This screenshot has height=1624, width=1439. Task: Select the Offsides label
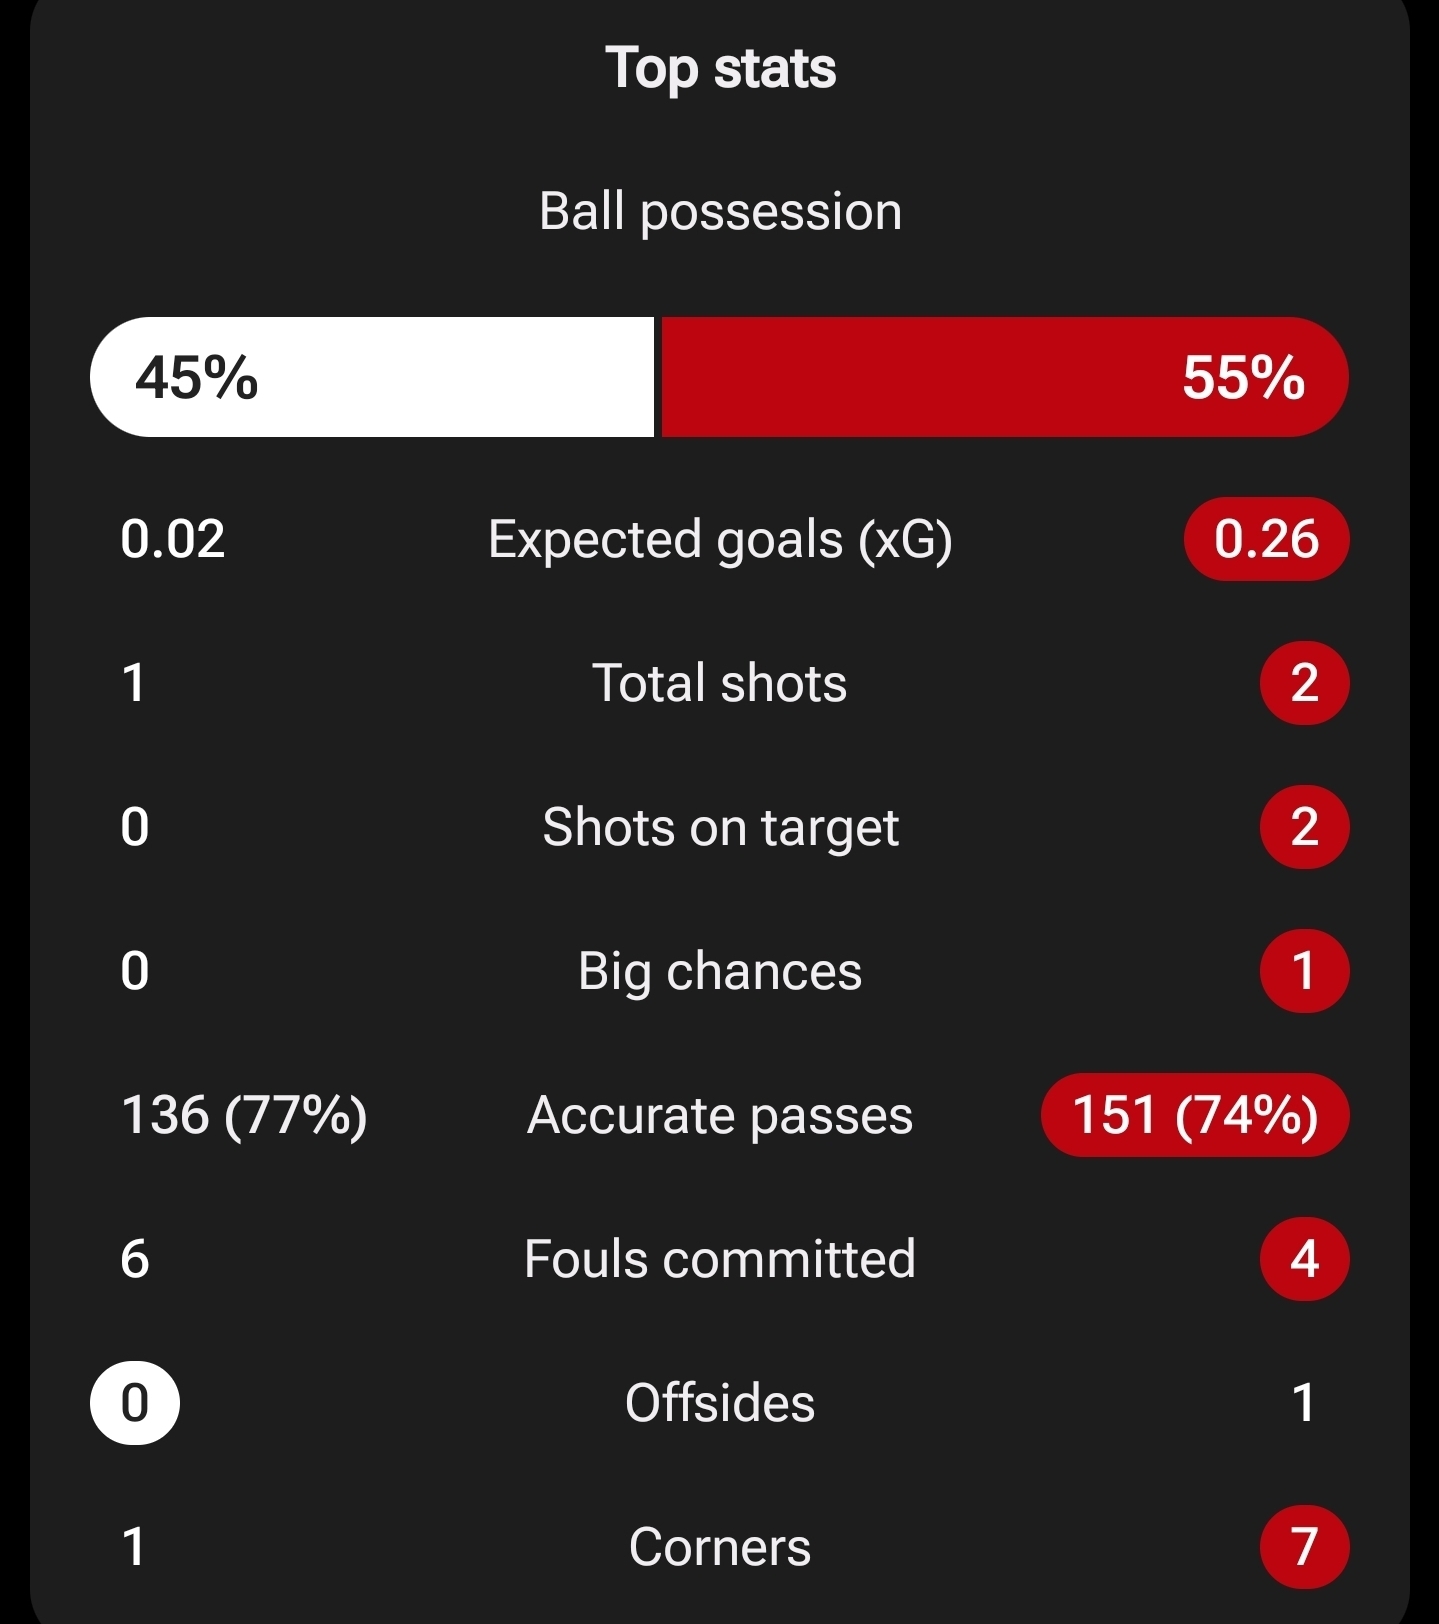click(720, 1403)
